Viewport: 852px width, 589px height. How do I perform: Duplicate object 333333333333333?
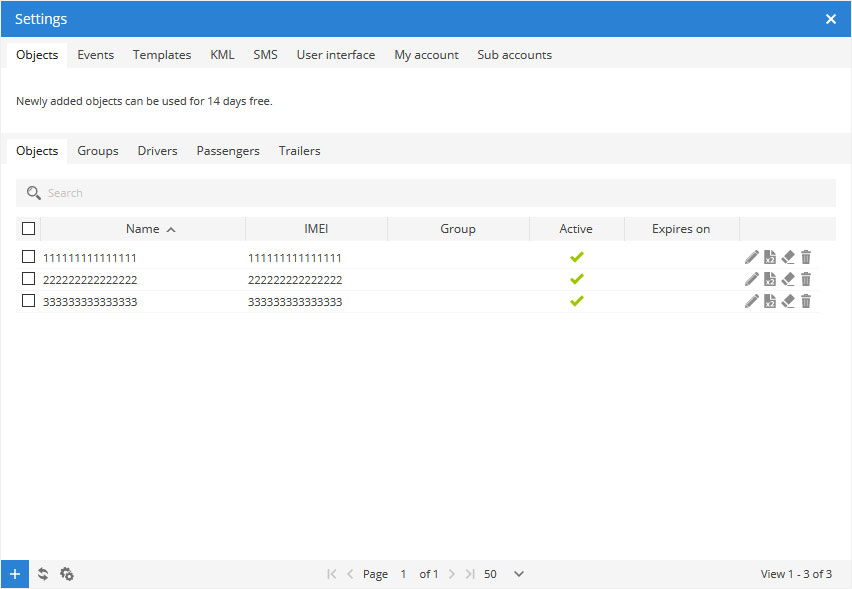coord(769,301)
